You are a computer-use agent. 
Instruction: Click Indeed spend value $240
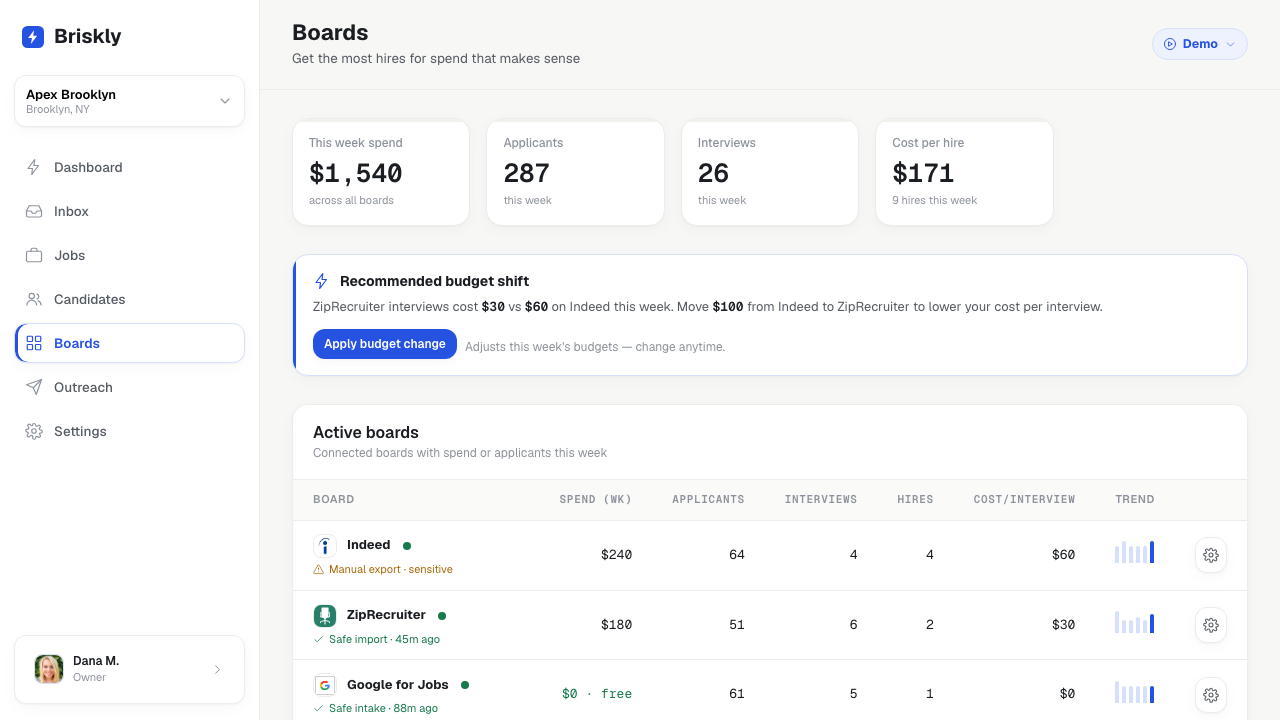point(616,555)
